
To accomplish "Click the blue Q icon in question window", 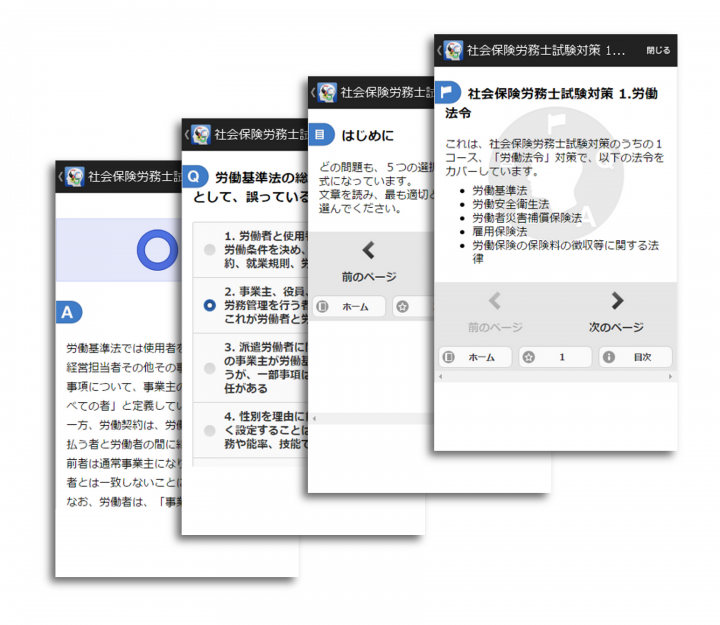I will click(195, 177).
